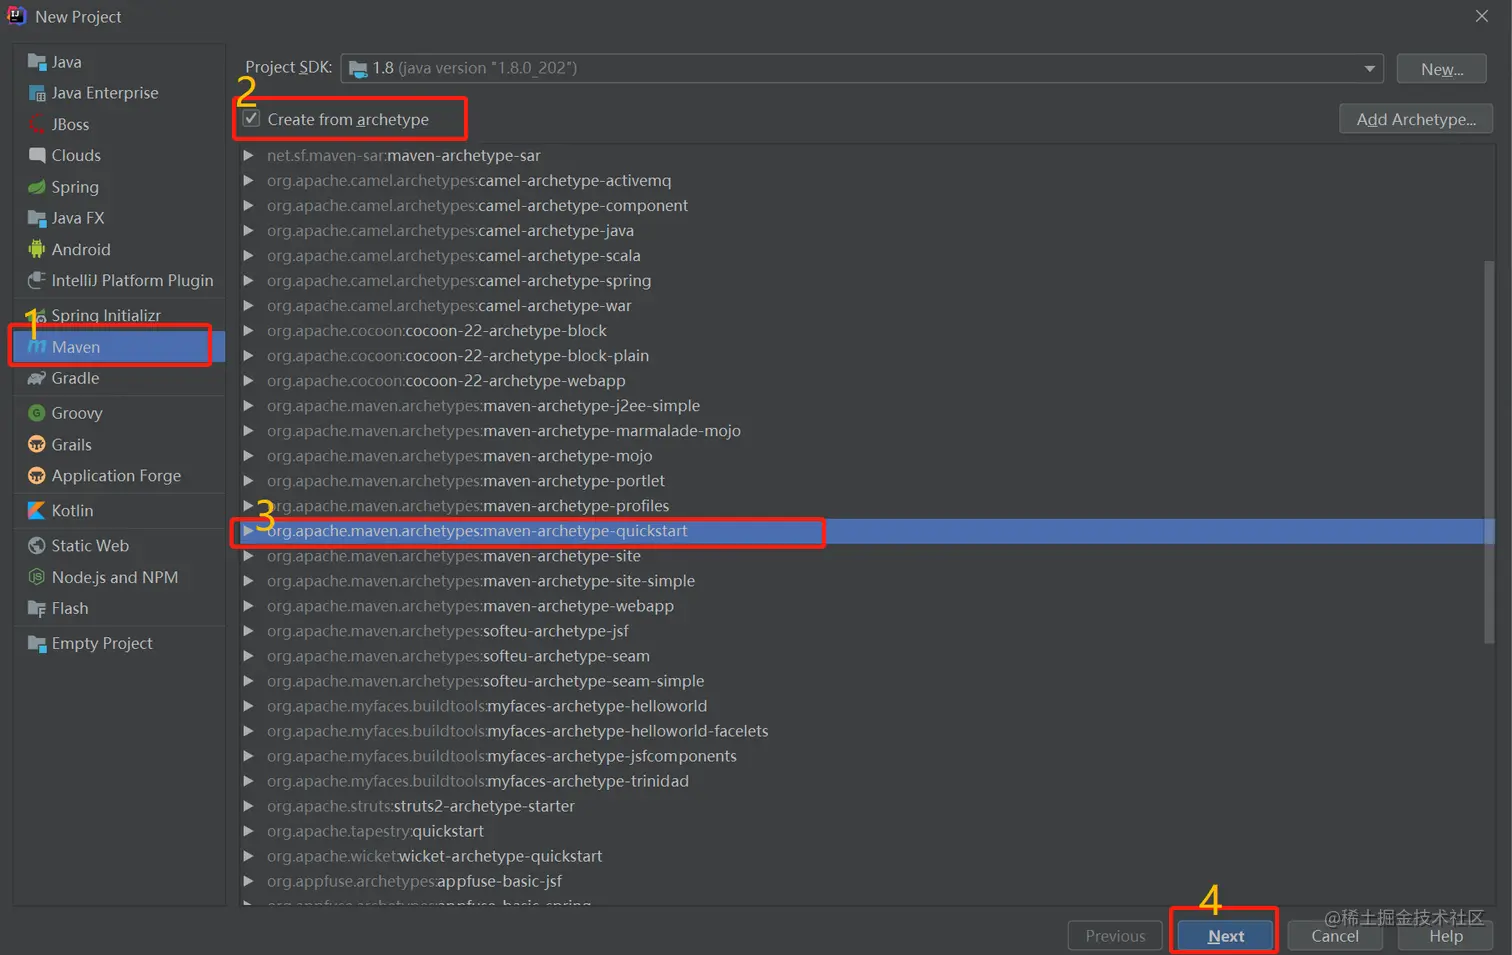Click the JBoss icon
1512x955 pixels.
click(37, 124)
